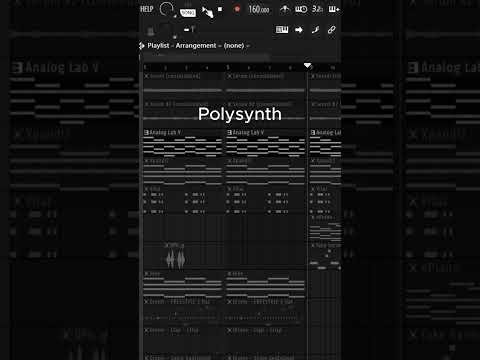
Task: Toggle the overdub keyboard-plus icon
Action: [334, 9]
